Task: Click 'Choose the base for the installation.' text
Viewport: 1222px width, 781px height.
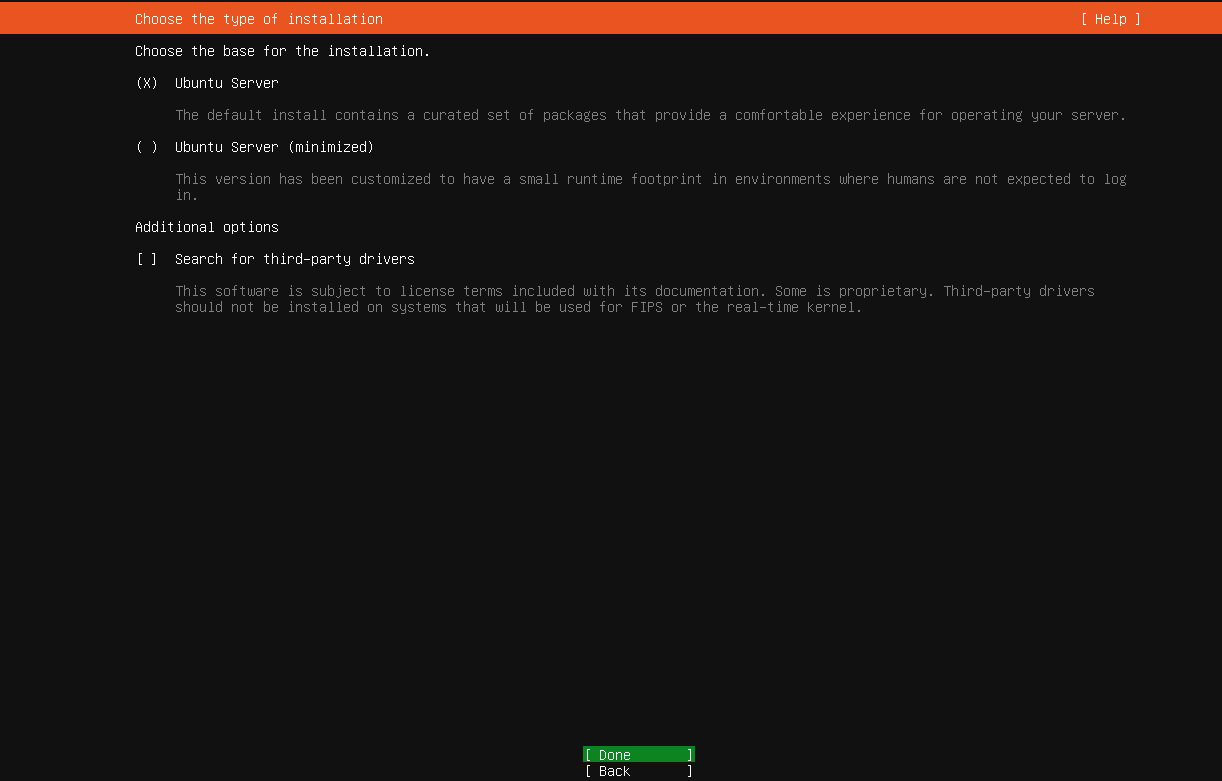Action: pos(283,51)
